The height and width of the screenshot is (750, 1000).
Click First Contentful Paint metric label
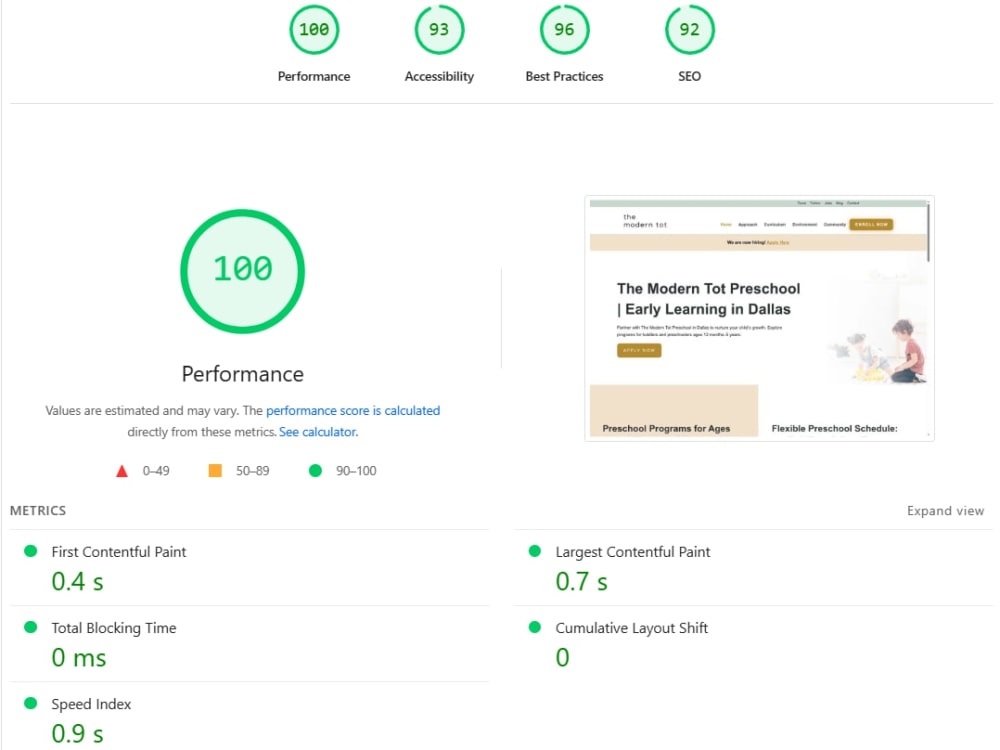pyautogui.click(x=119, y=552)
